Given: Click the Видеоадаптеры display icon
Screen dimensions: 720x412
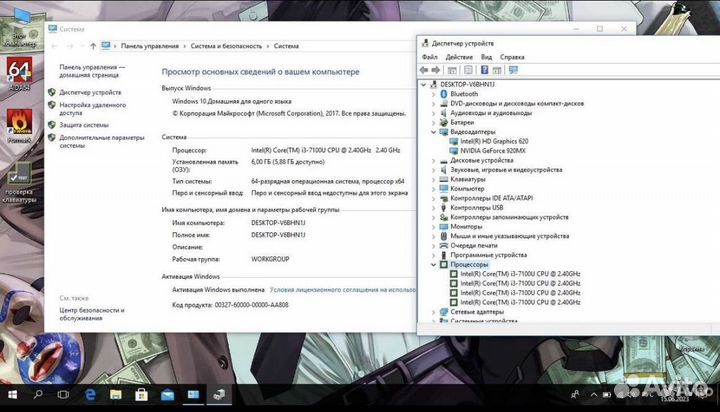Looking at the screenshot, I should point(444,132).
